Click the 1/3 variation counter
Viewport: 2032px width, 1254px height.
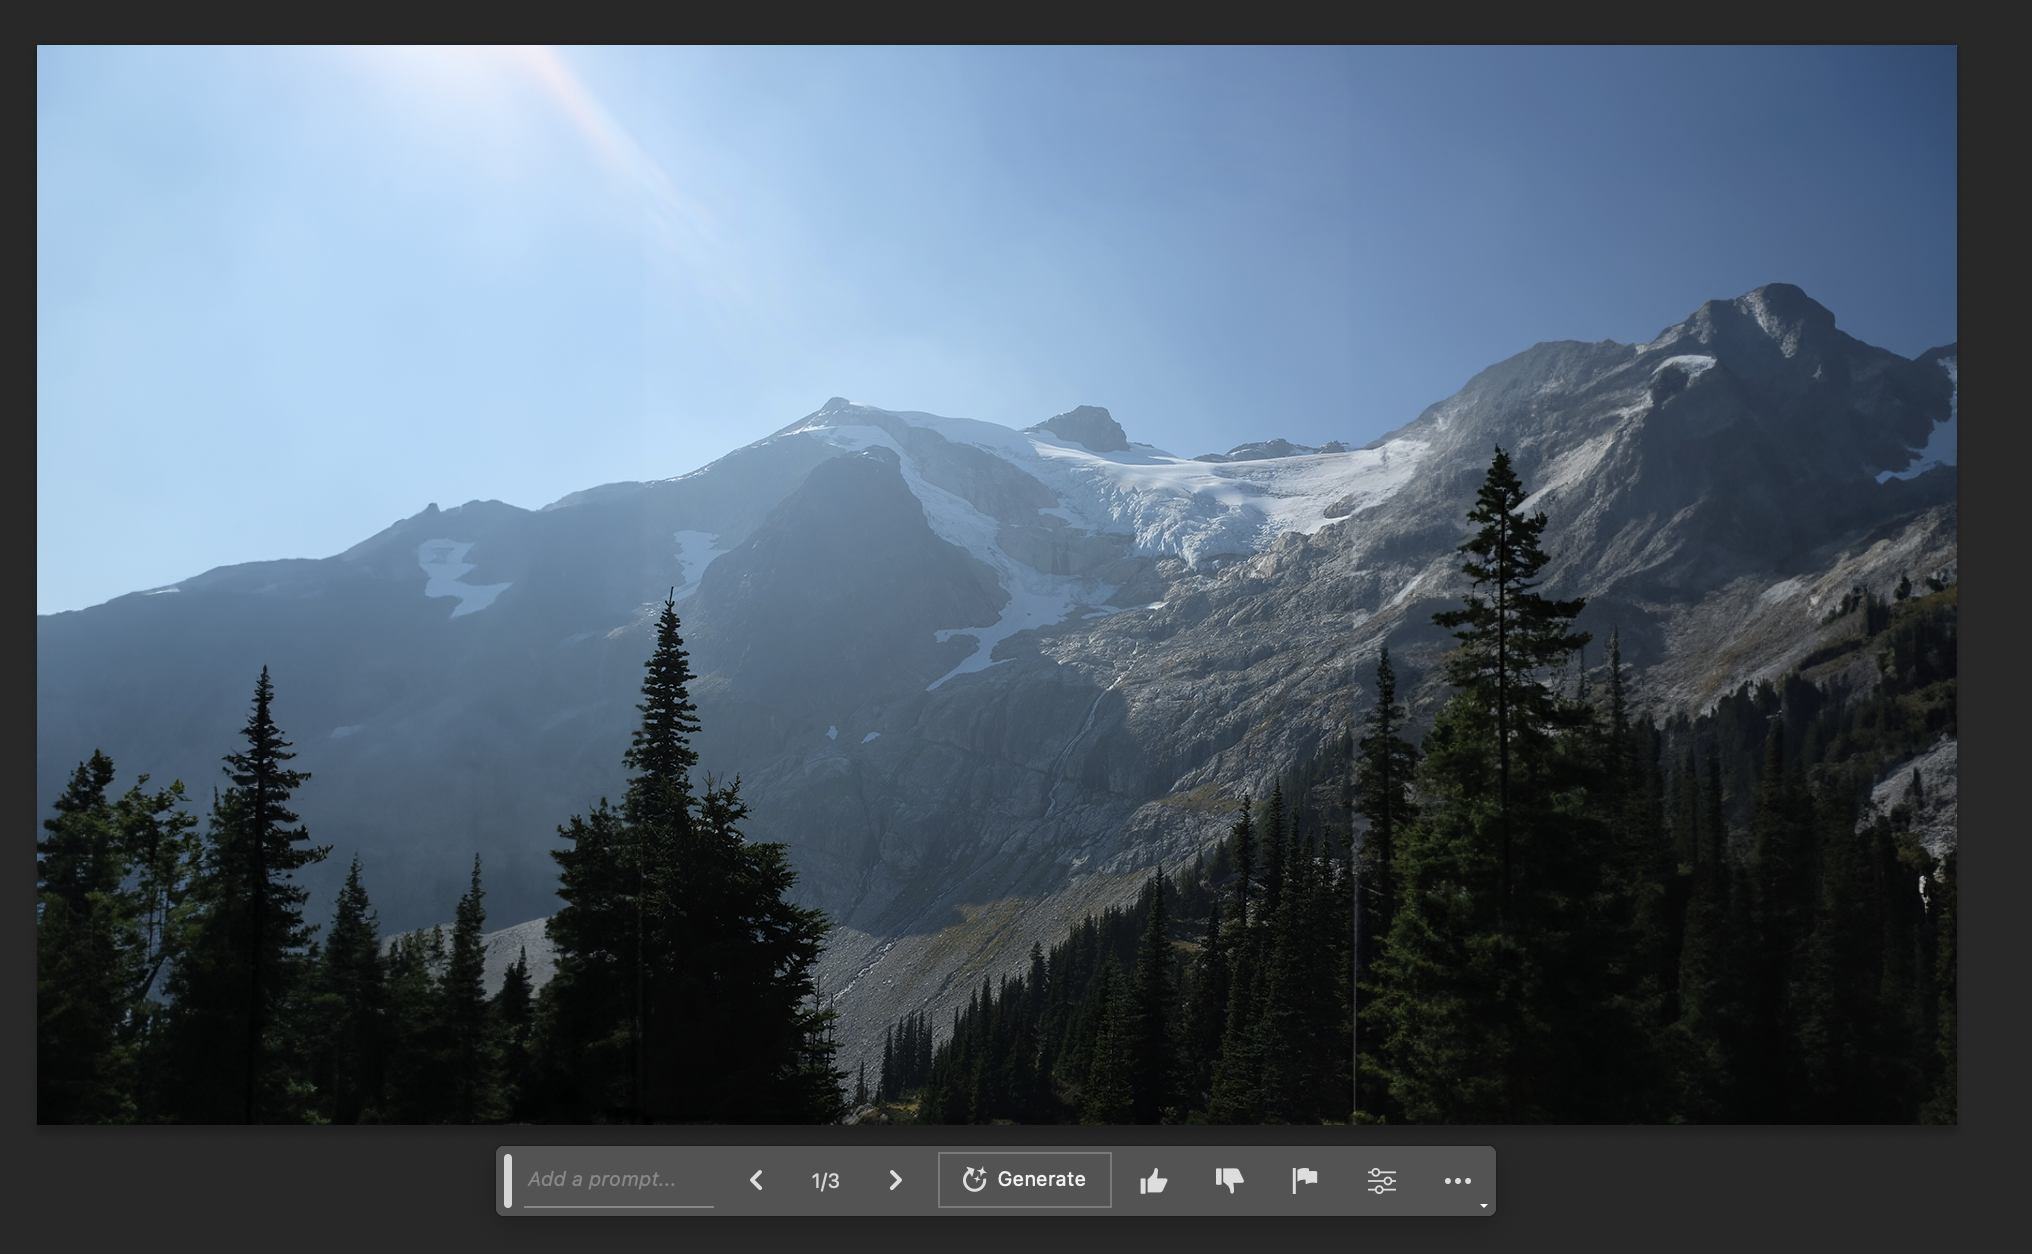pyautogui.click(x=825, y=1181)
